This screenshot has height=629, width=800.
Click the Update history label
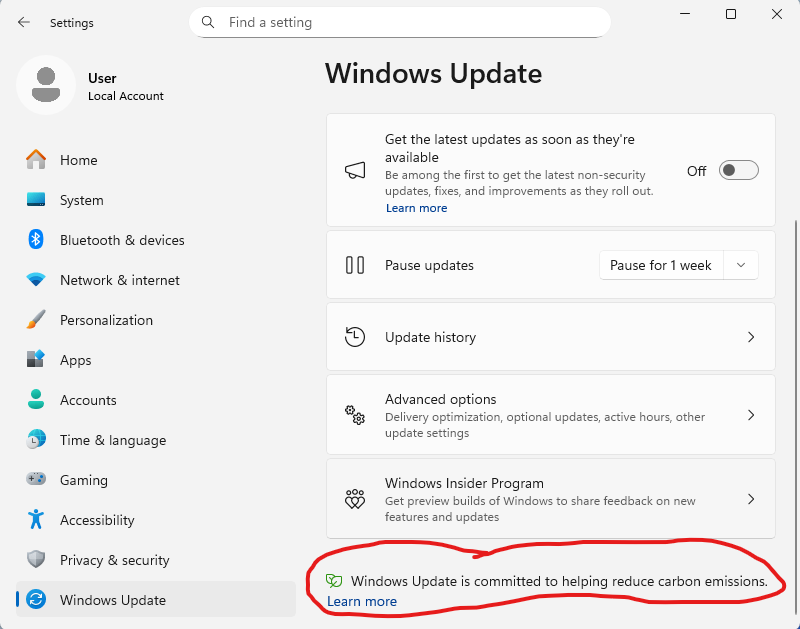click(x=430, y=337)
